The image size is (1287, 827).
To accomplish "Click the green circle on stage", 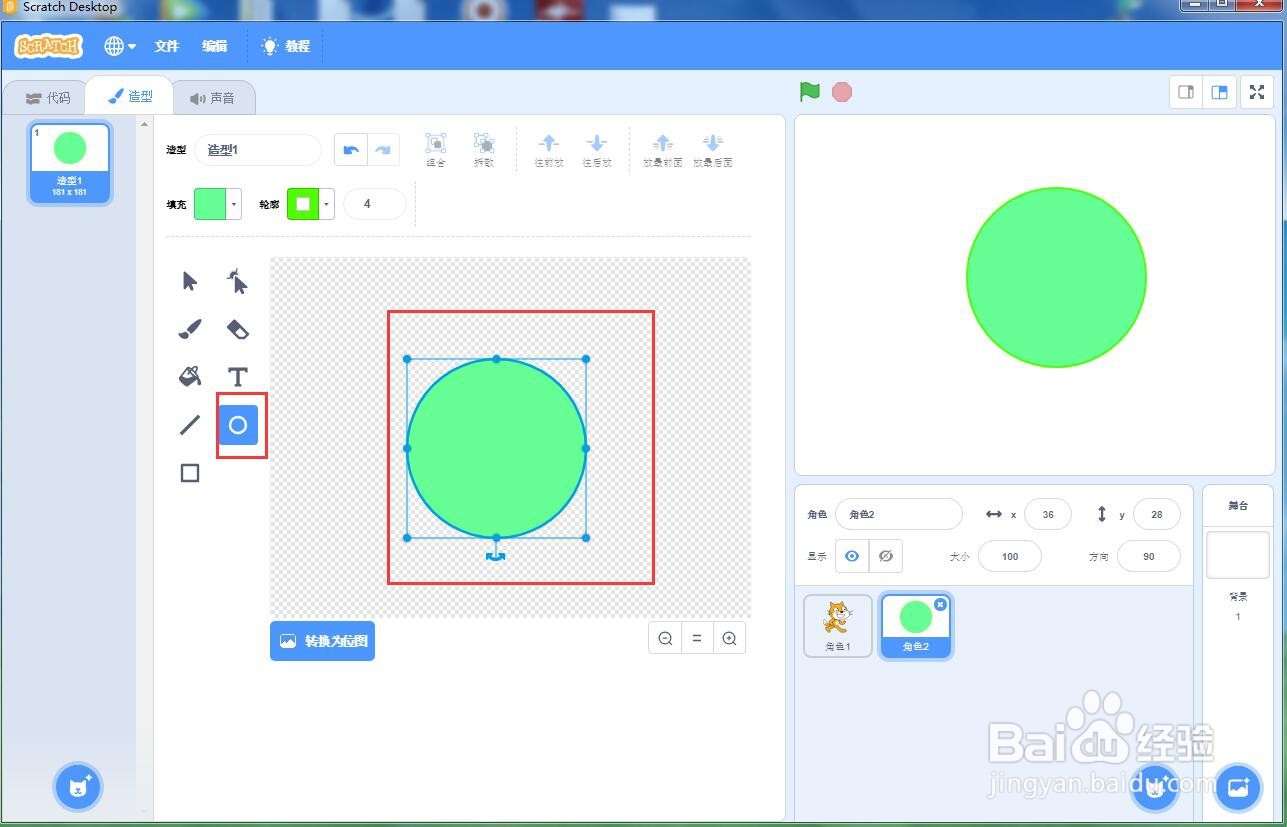I will click(1056, 278).
